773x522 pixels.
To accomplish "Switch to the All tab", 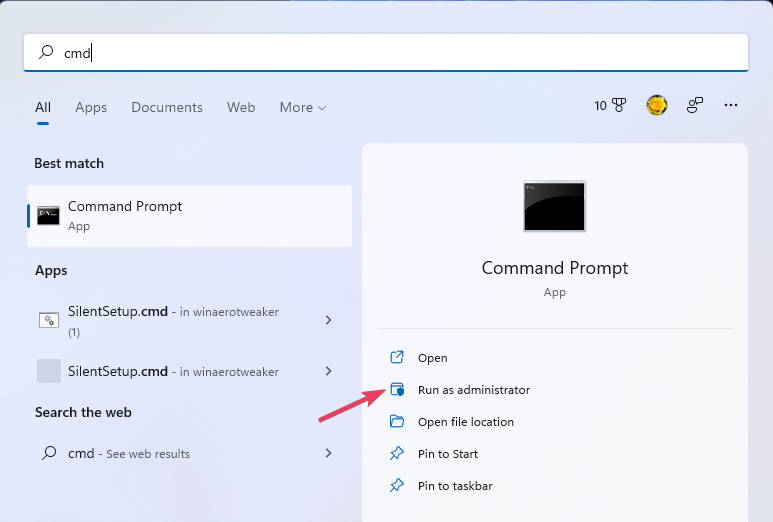I will pos(43,107).
